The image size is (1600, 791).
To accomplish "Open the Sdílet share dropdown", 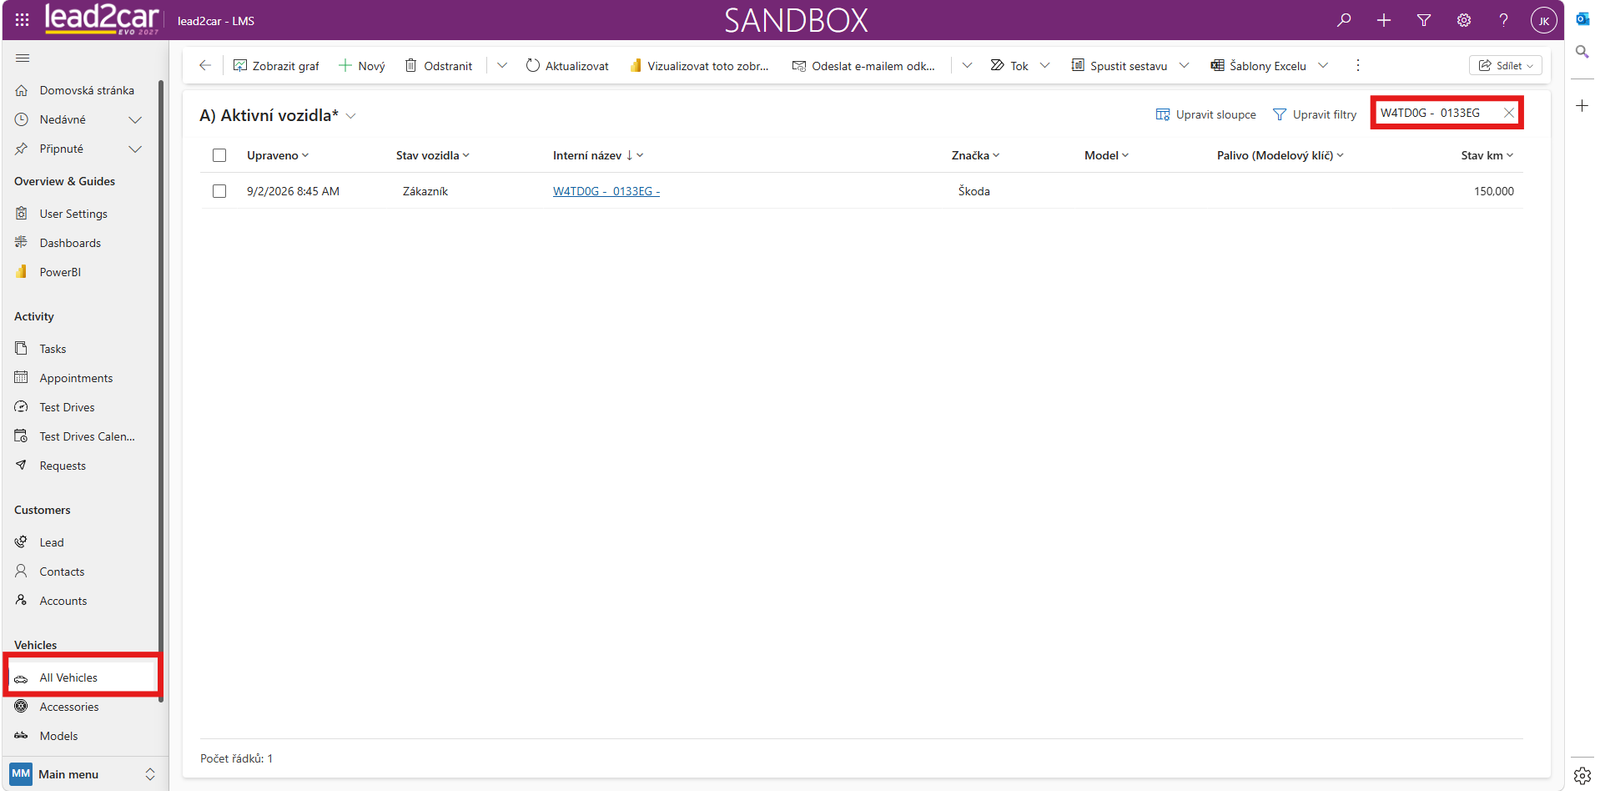I will click(x=1505, y=66).
